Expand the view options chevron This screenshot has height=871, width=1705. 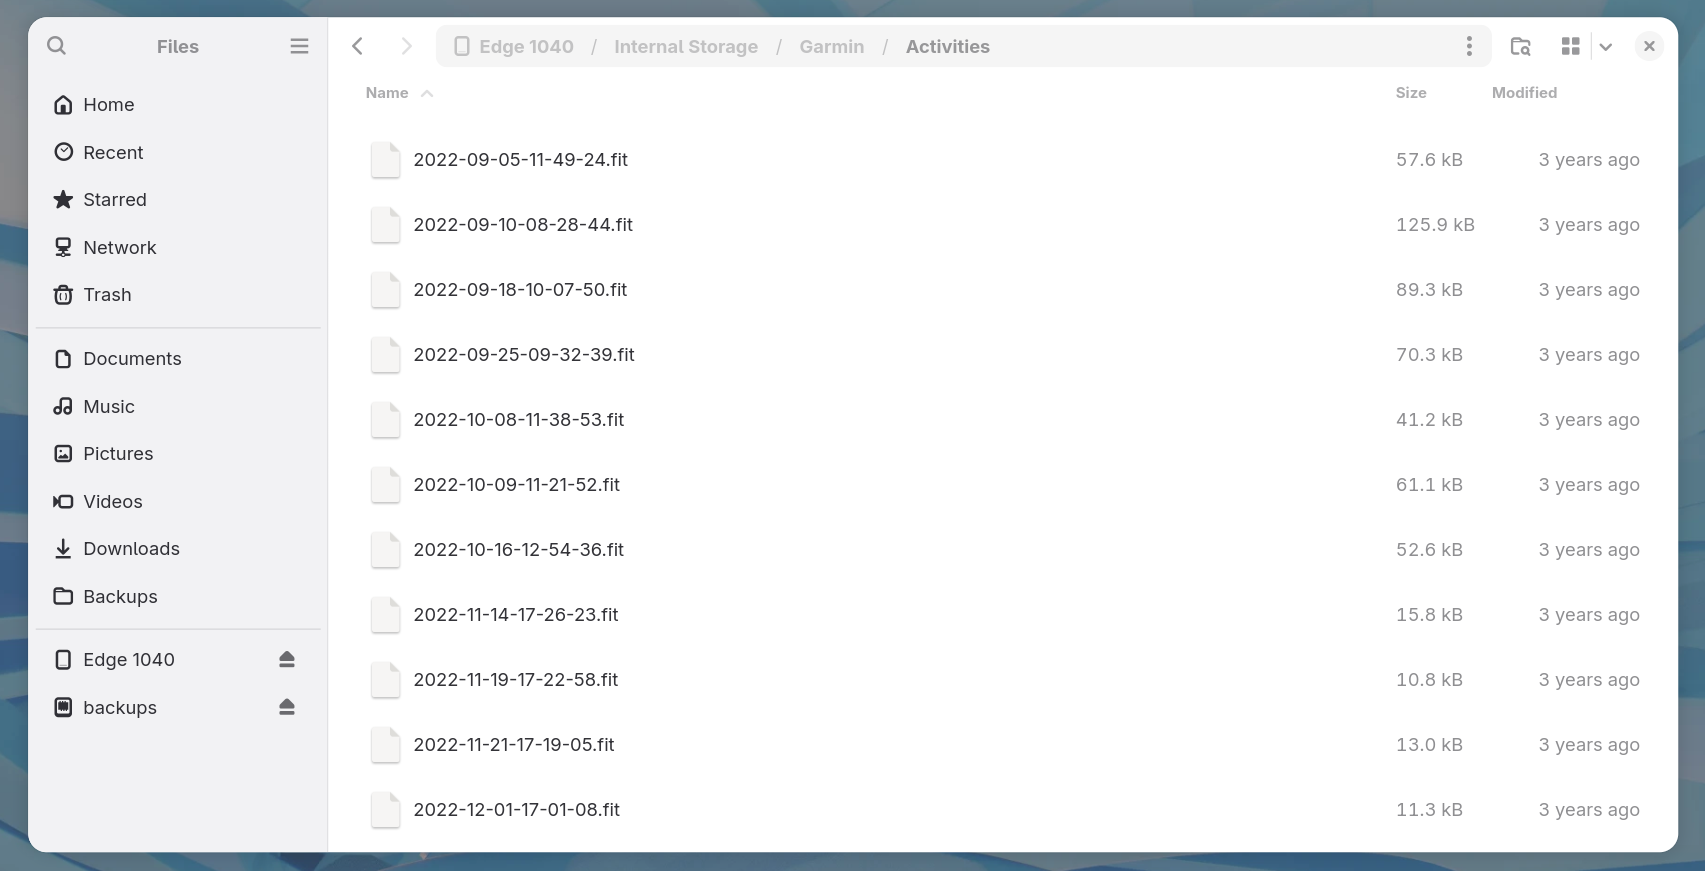1606,47
